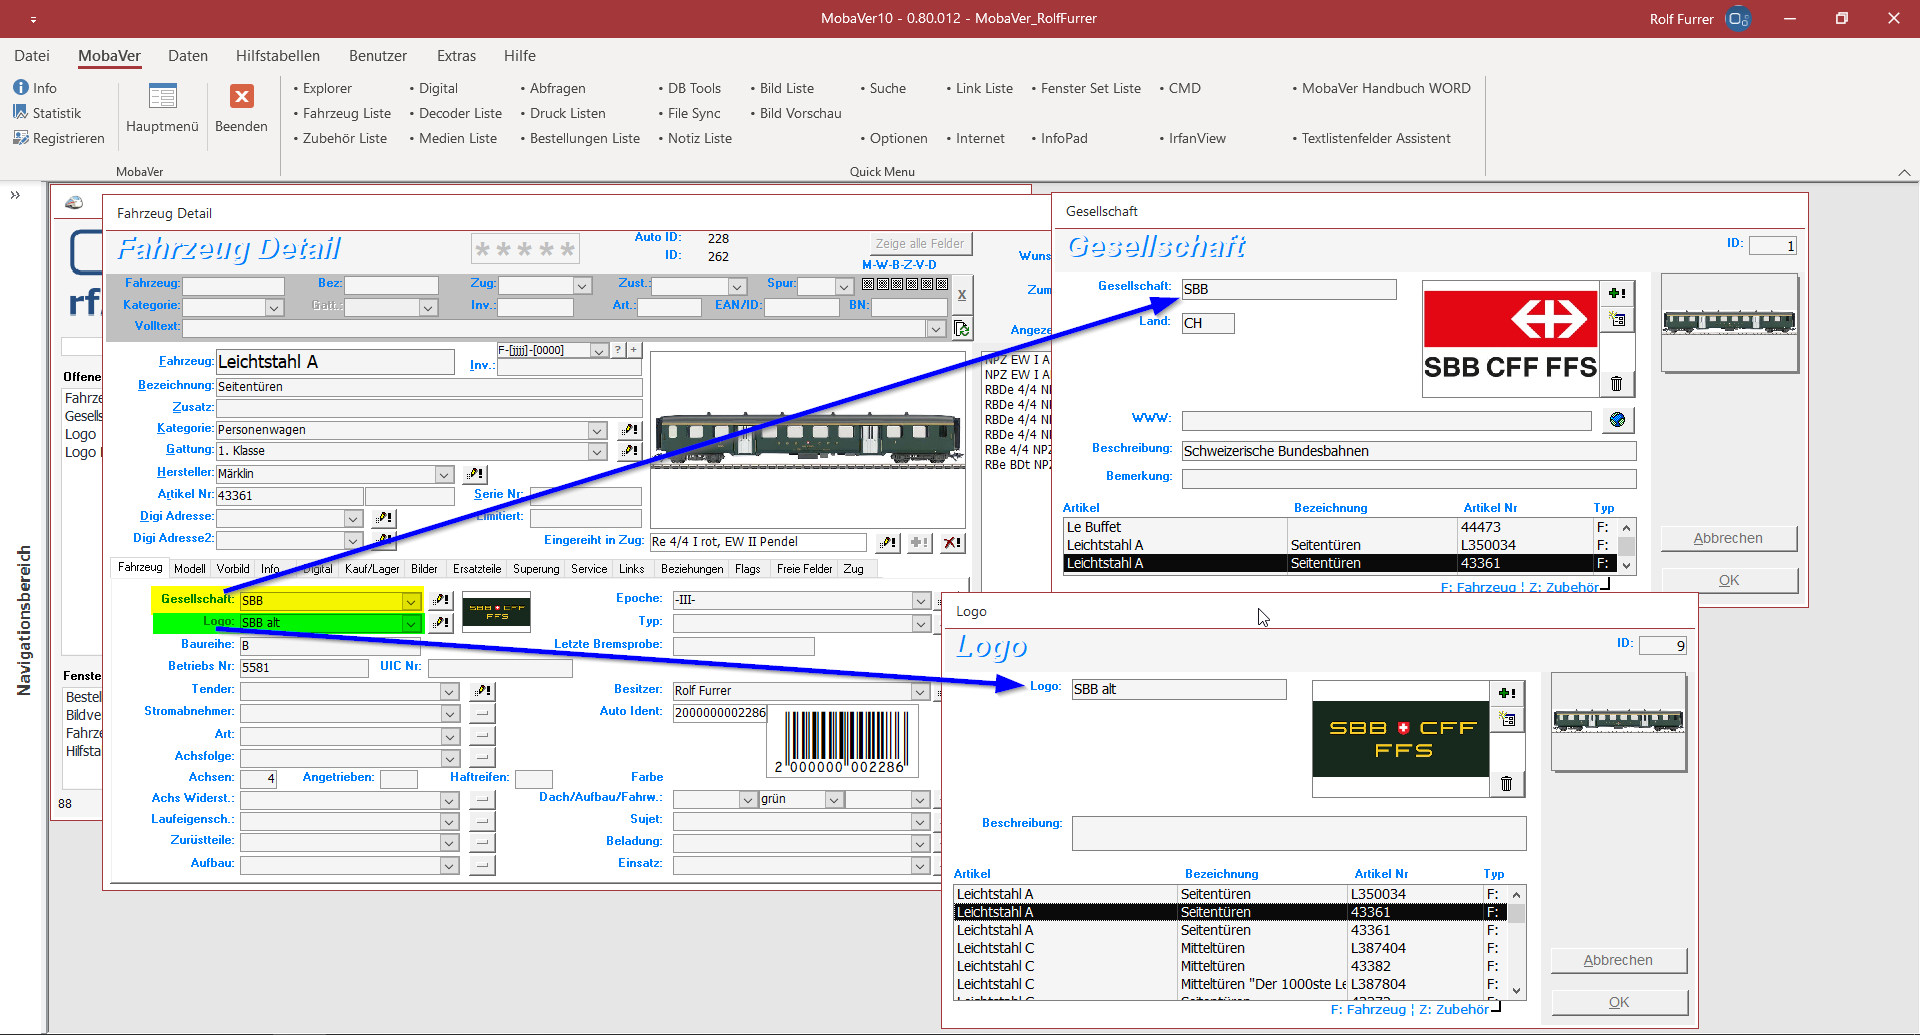Expand the navigation pane chevron
The width and height of the screenshot is (1920, 1035).
pos(15,195)
